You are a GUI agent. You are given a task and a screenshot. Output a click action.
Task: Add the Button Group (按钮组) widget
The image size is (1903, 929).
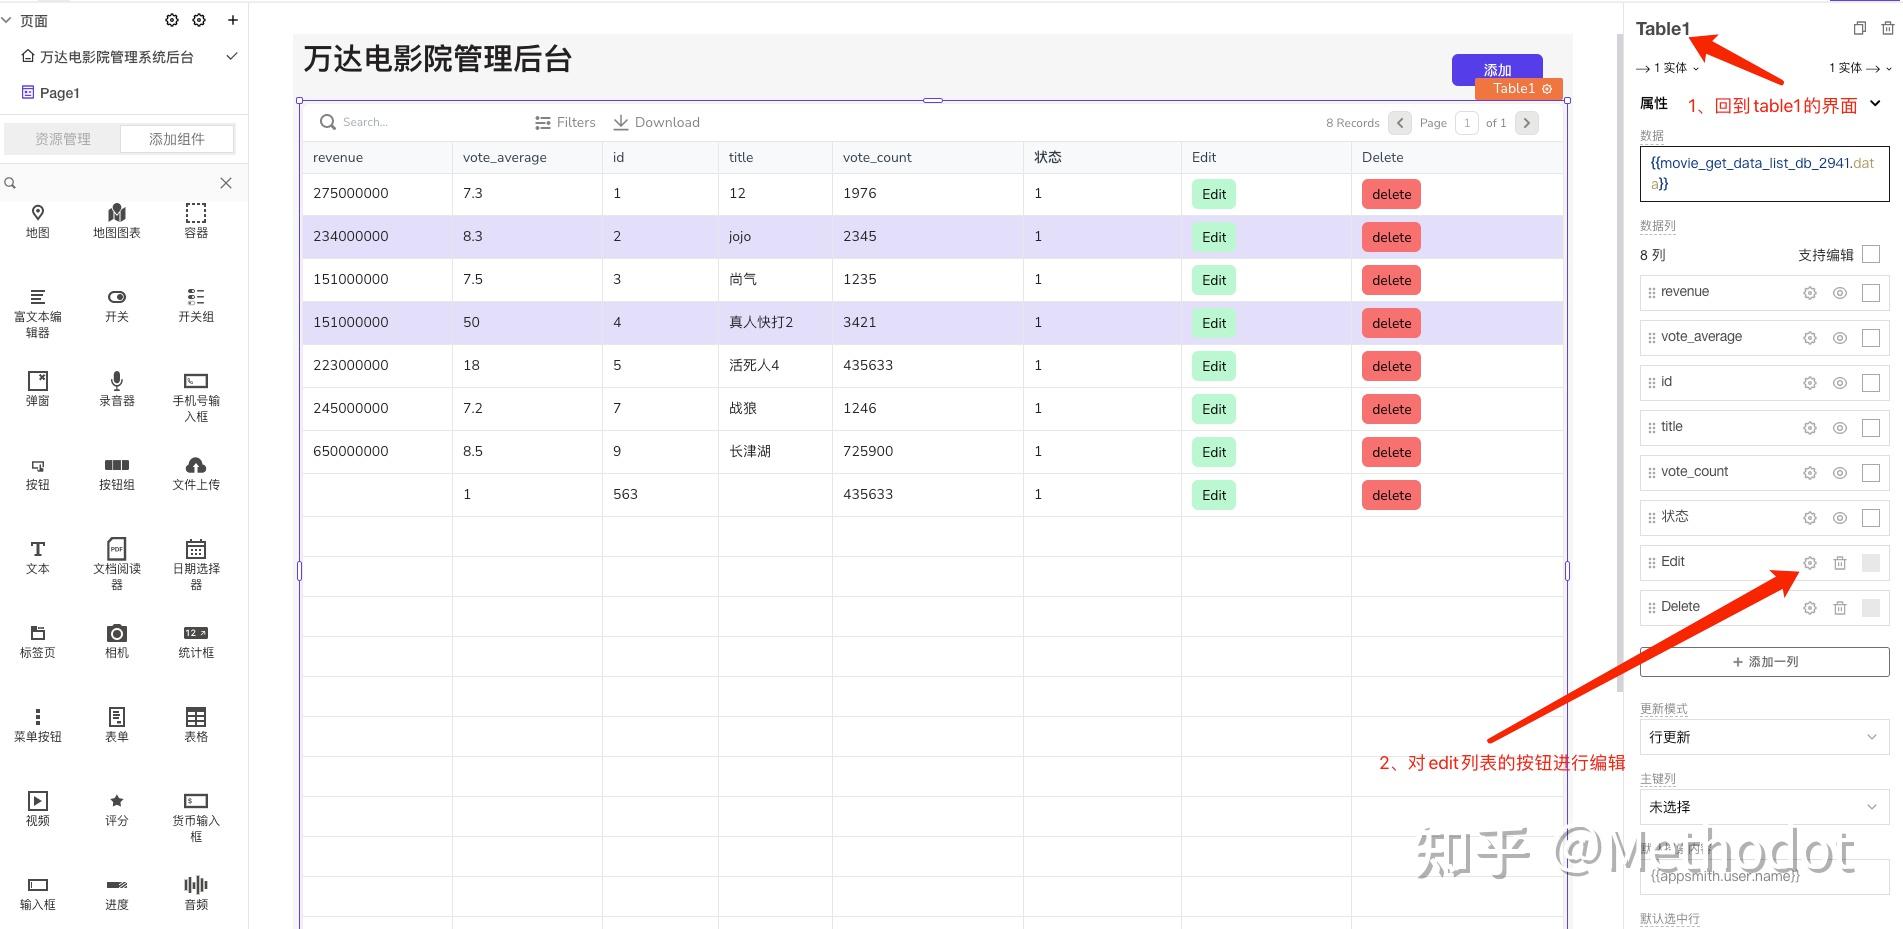(117, 473)
